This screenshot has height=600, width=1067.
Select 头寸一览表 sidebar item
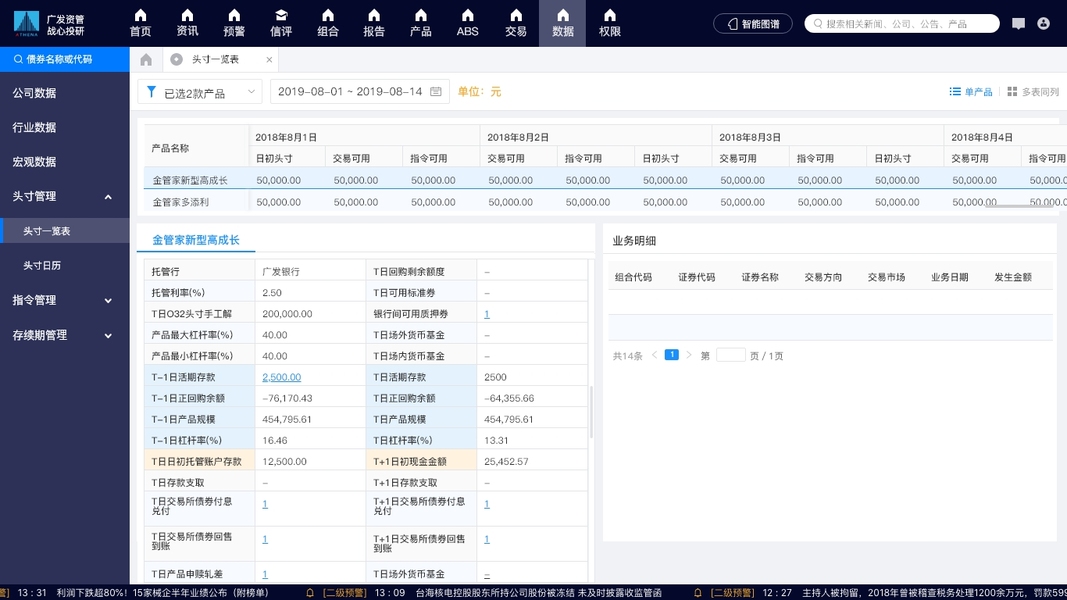coord(65,231)
